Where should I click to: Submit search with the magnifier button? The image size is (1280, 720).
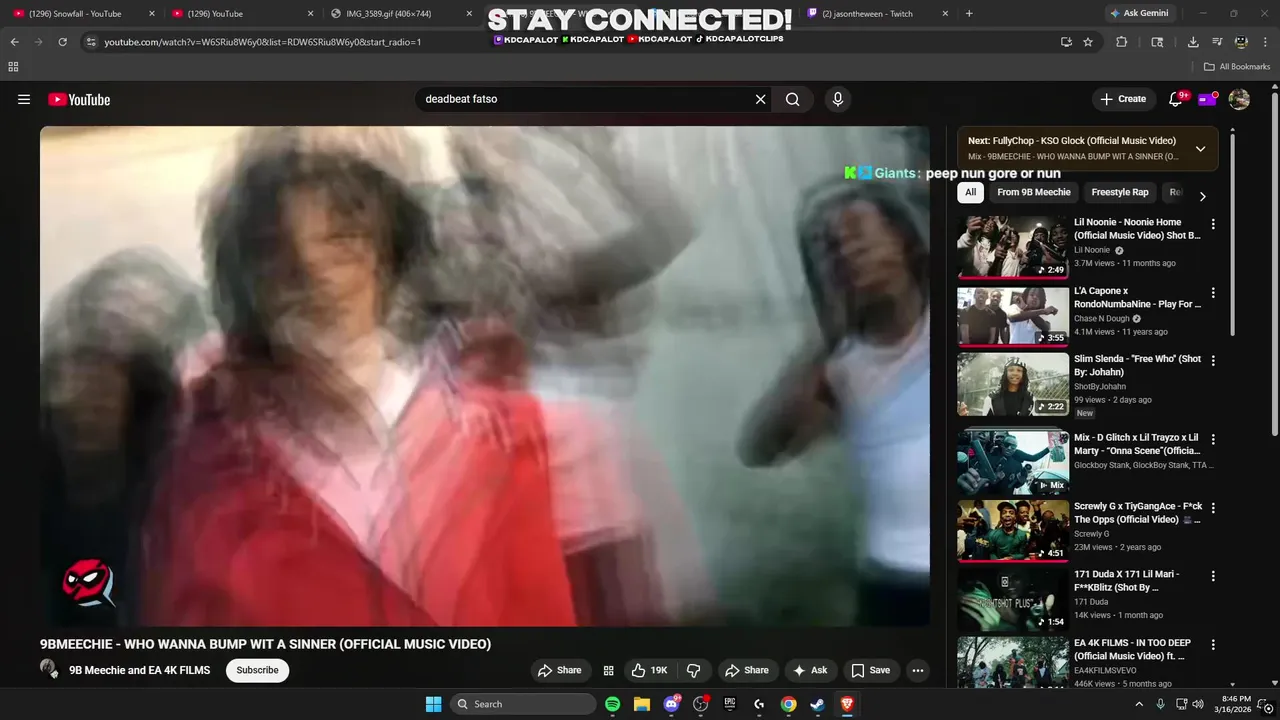(x=793, y=99)
